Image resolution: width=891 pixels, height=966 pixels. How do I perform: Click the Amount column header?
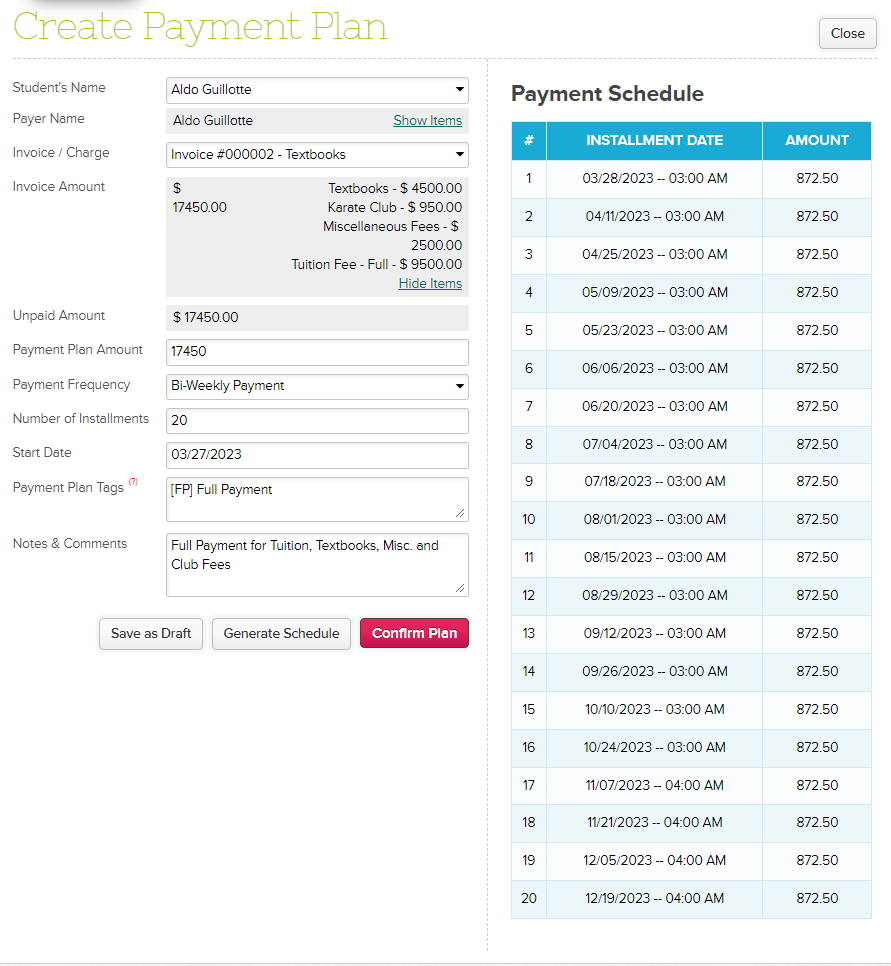[x=817, y=141]
